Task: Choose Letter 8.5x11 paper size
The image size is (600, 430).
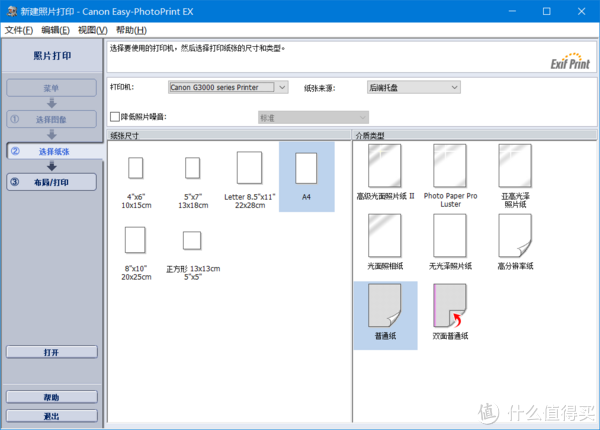Action: click(x=249, y=168)
